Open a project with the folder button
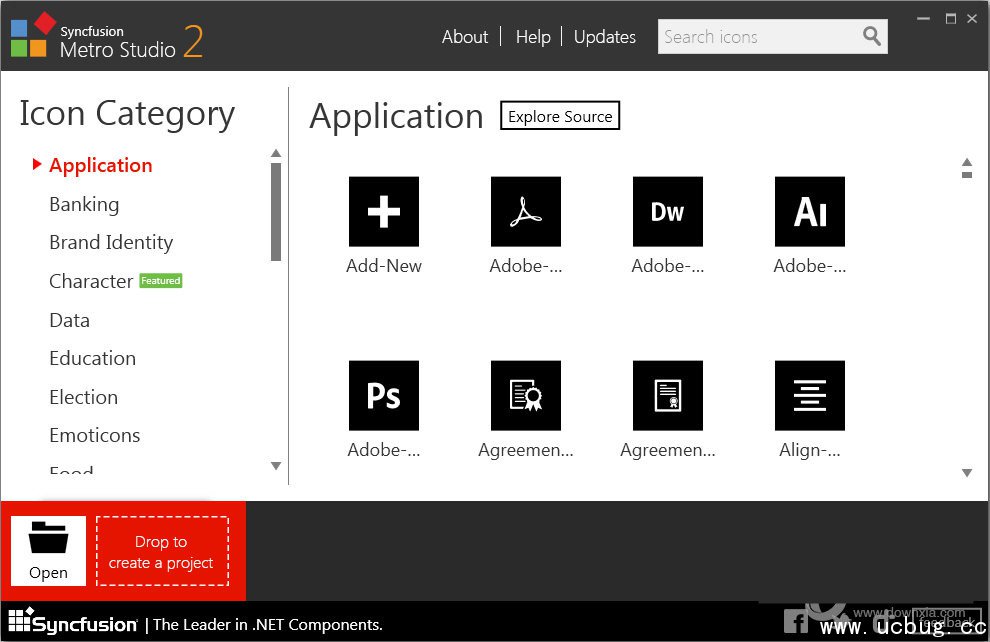Image resolution: width=990 pixels, height=642 pixels. [x=48, y=550]
